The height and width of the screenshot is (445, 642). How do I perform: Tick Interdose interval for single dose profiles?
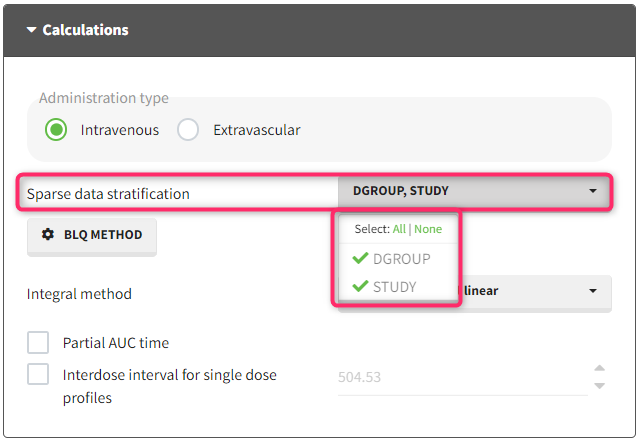click(x=38, y=375)
